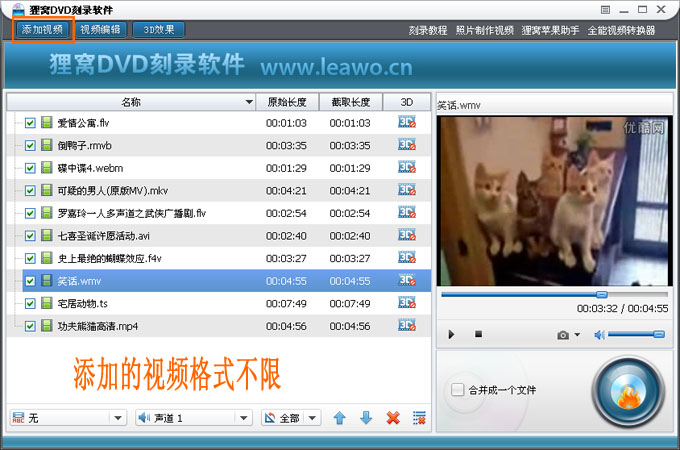The height and width of the screenshot is (450, 680).
Task: Toggle 3D icon for 碟中谍4.webm
Action: tap(407, 167)
